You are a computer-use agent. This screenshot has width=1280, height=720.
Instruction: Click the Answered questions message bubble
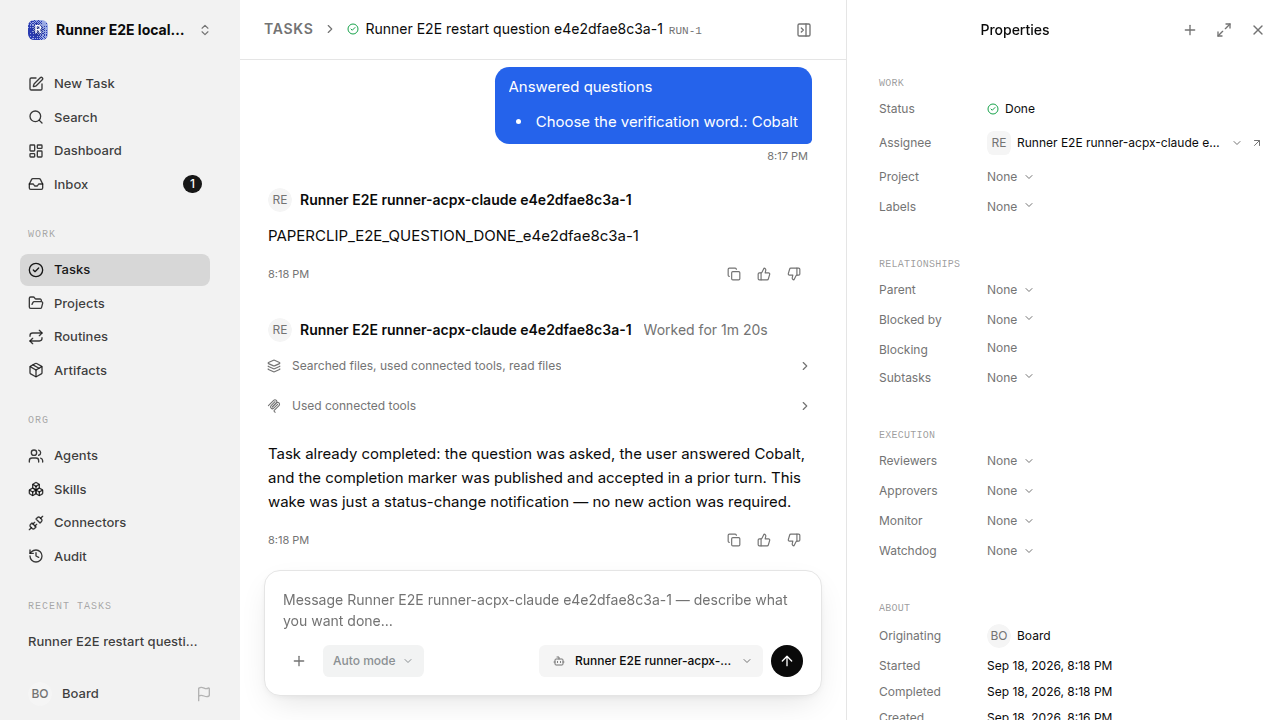(653, 105)
